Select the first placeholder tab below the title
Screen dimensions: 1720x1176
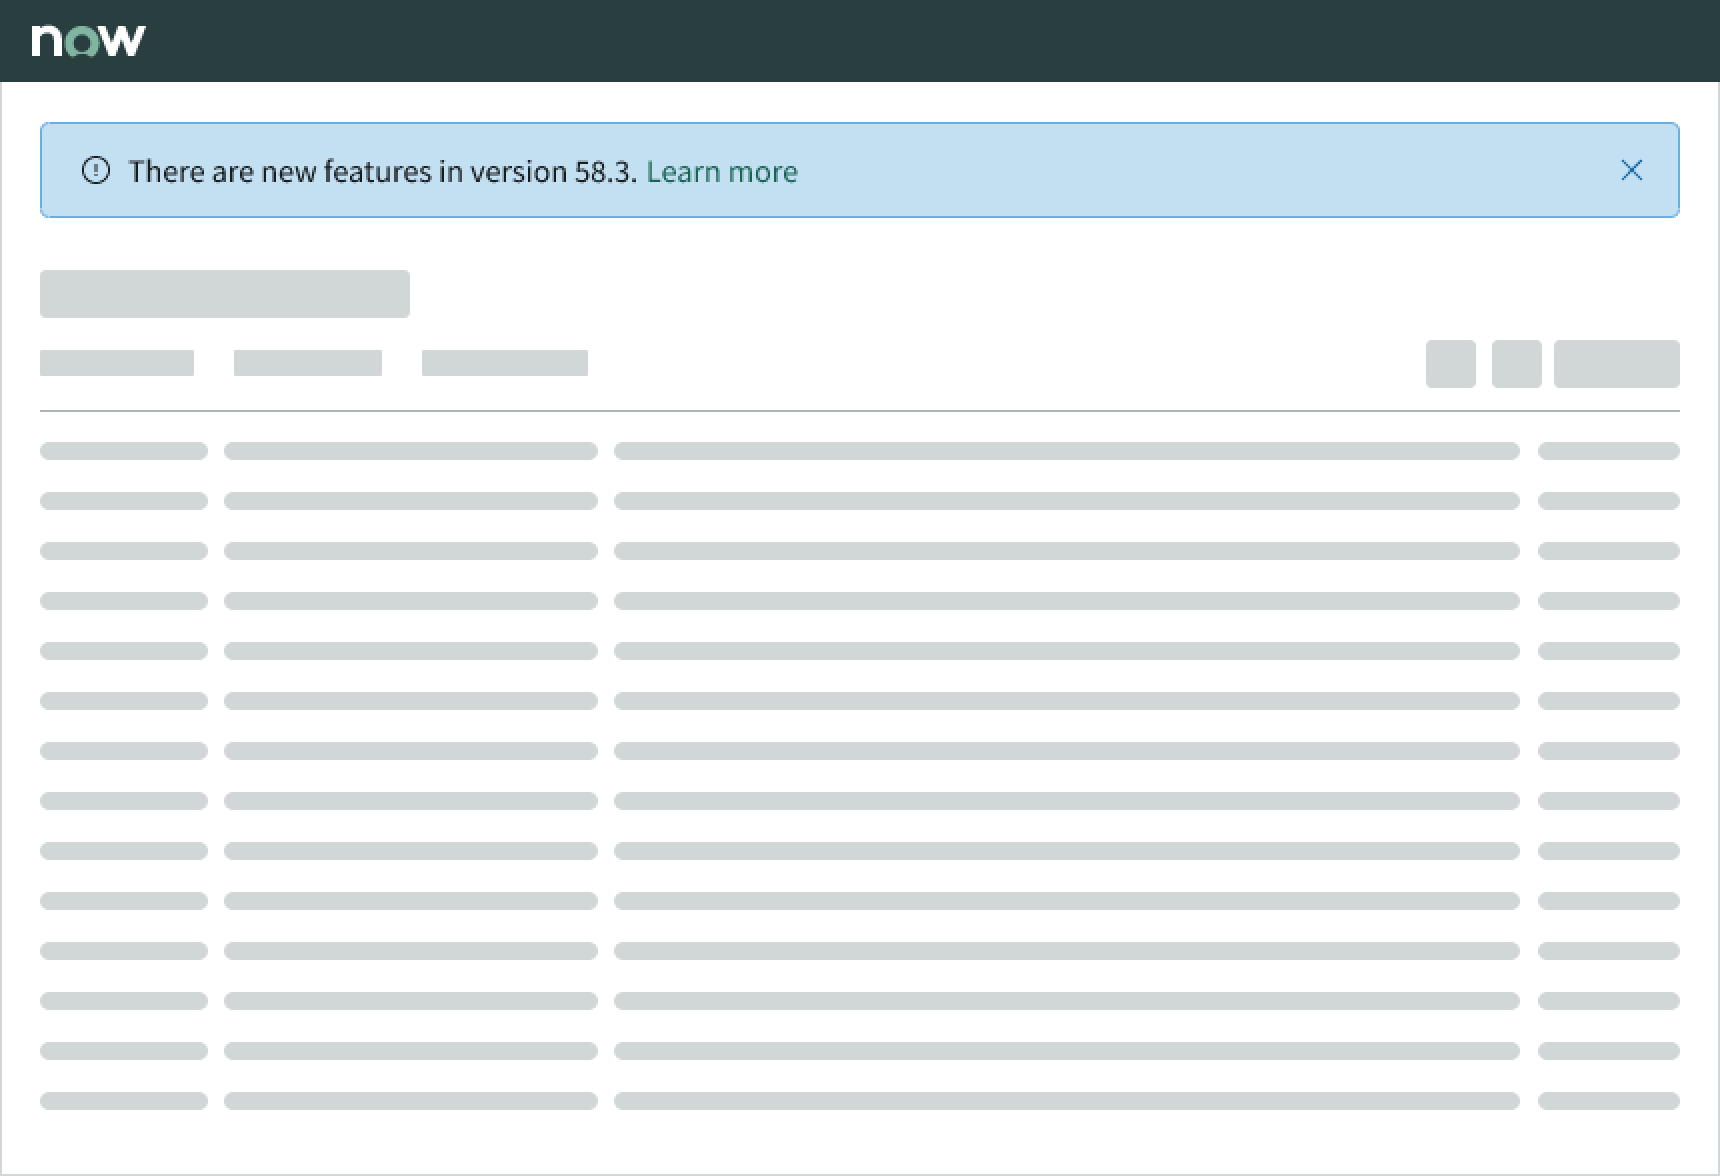[x=117, y=363]
